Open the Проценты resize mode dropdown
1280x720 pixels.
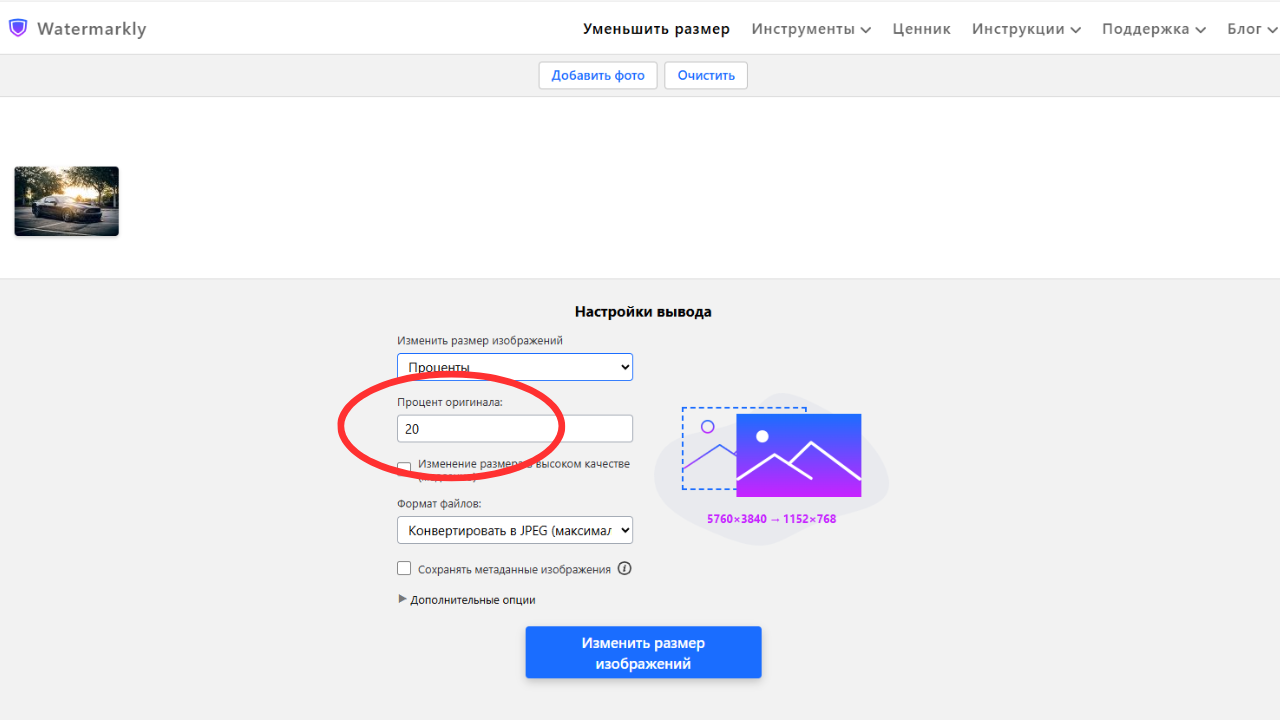pos(515,367)
